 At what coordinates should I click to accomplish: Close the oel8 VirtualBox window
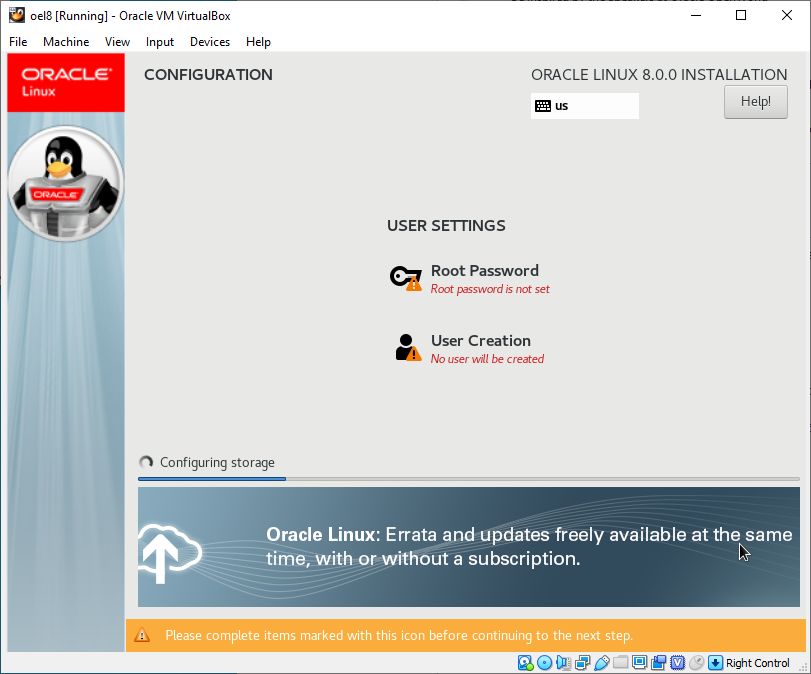pos(787,15)
